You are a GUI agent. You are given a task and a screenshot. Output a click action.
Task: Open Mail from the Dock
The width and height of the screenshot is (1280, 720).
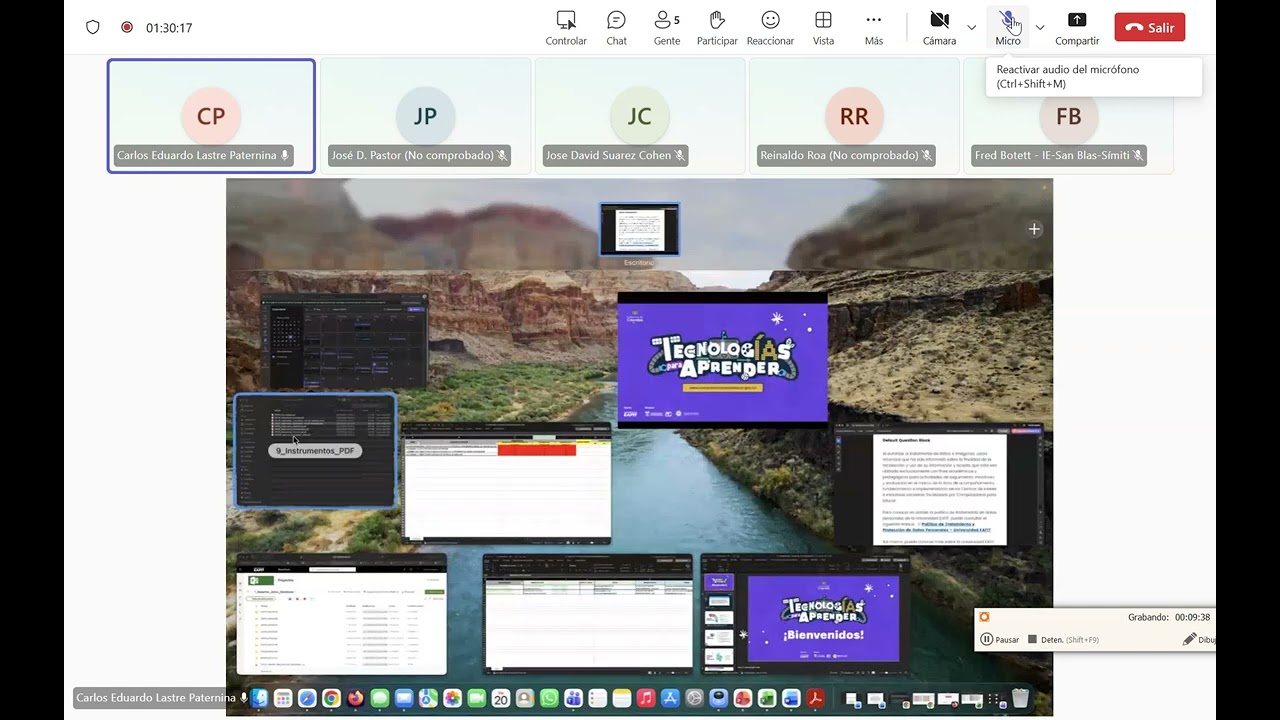[404, 698]
